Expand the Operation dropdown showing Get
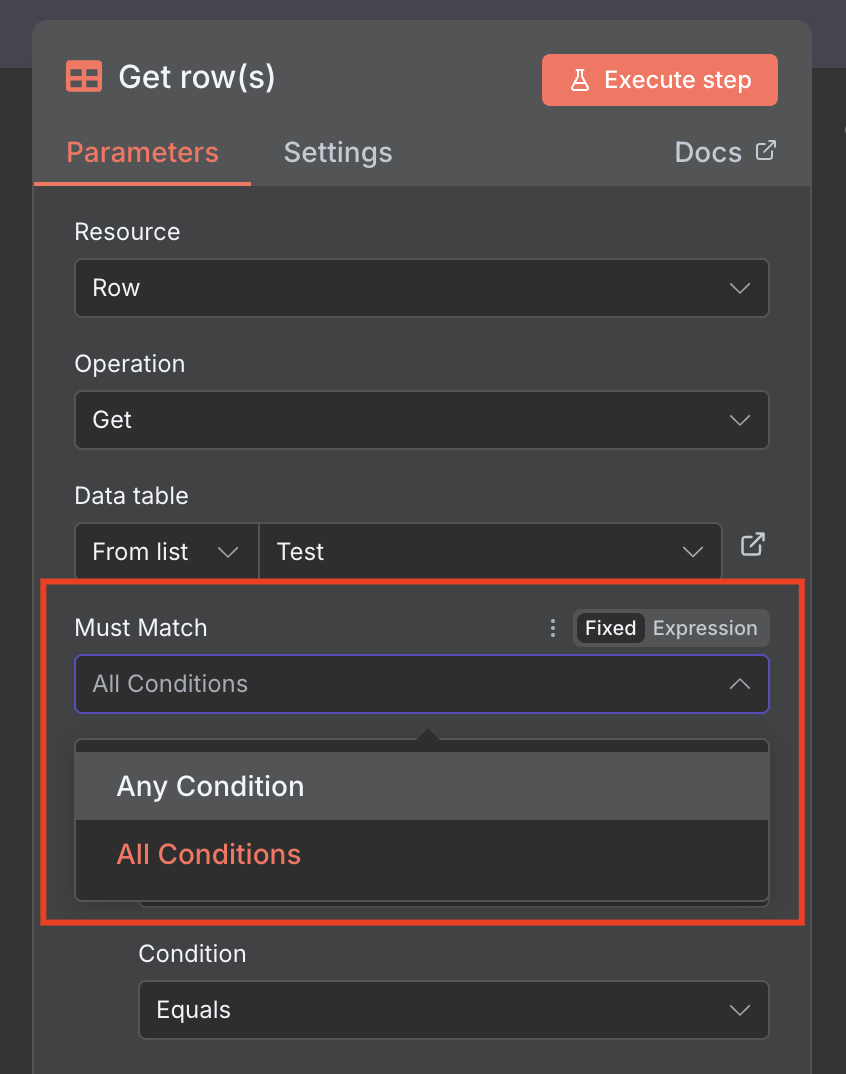The width and height of the screenshot is (846, 1074). tap(421, 420)
